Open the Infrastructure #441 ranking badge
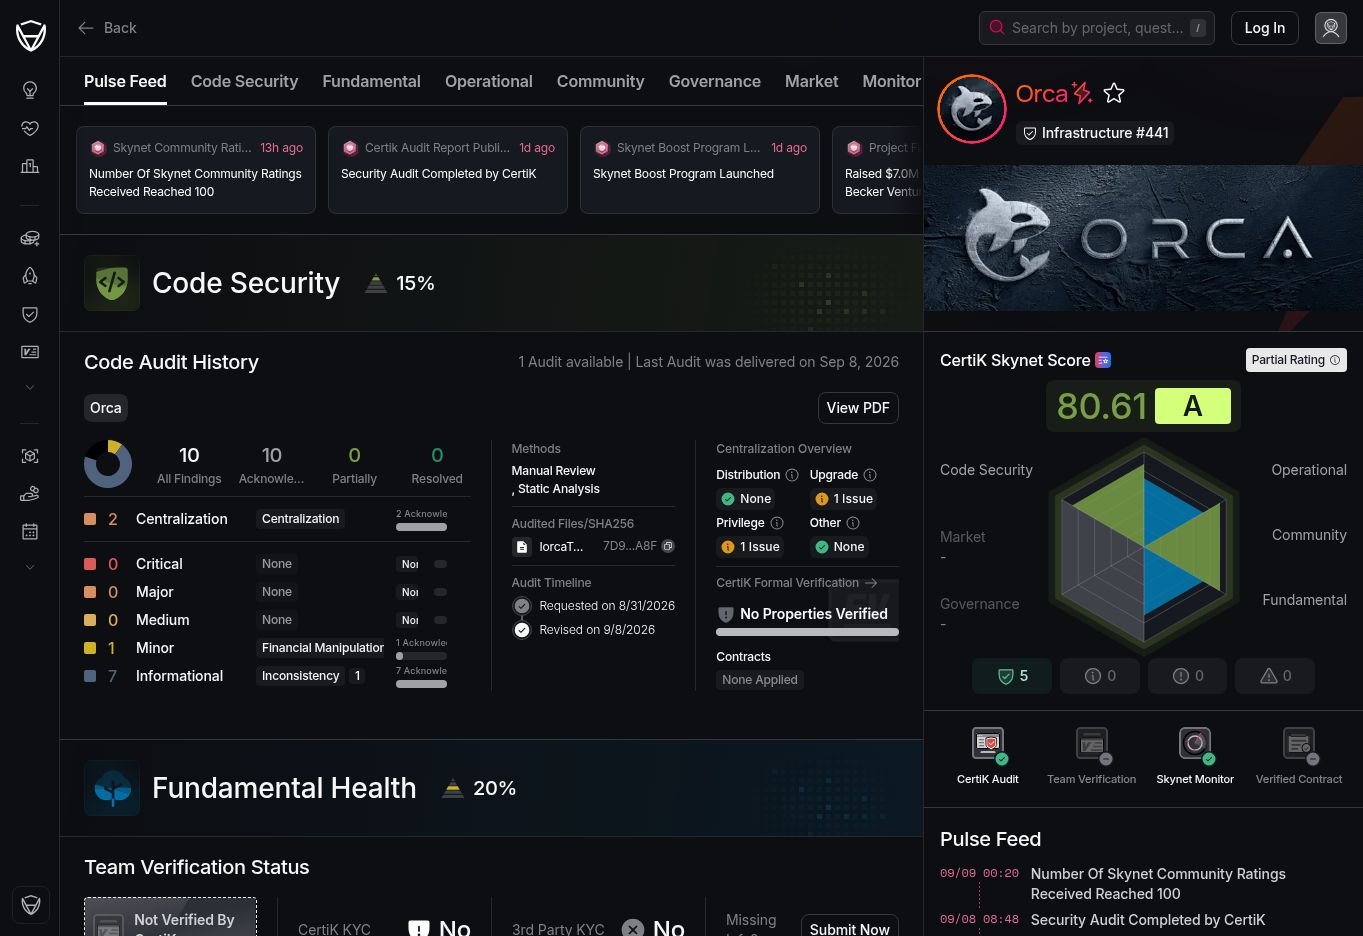Viewport: 1363px width, 936px height. 1095,133
